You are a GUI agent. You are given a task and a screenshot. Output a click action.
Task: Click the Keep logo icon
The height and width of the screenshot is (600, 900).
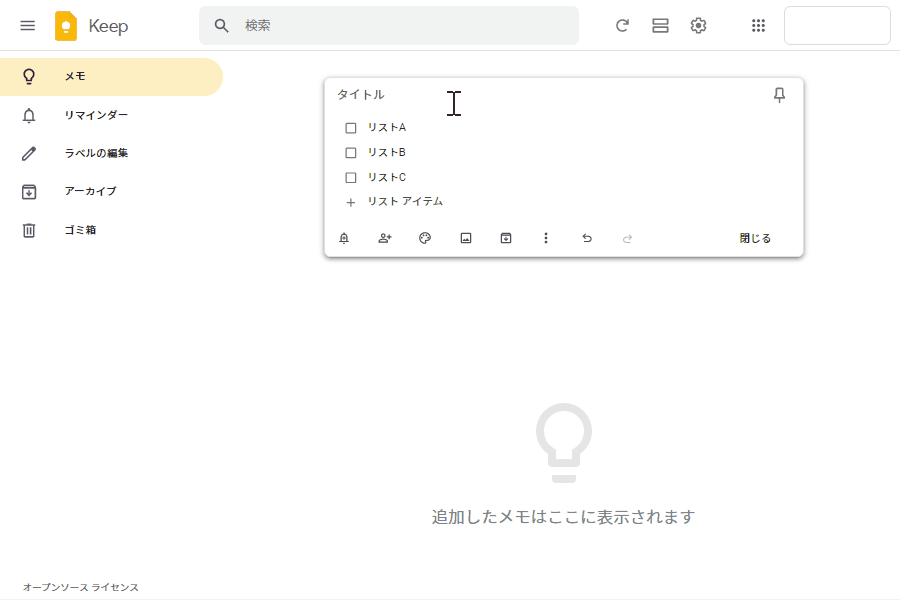pyautogui.click(x=66, y=26)
